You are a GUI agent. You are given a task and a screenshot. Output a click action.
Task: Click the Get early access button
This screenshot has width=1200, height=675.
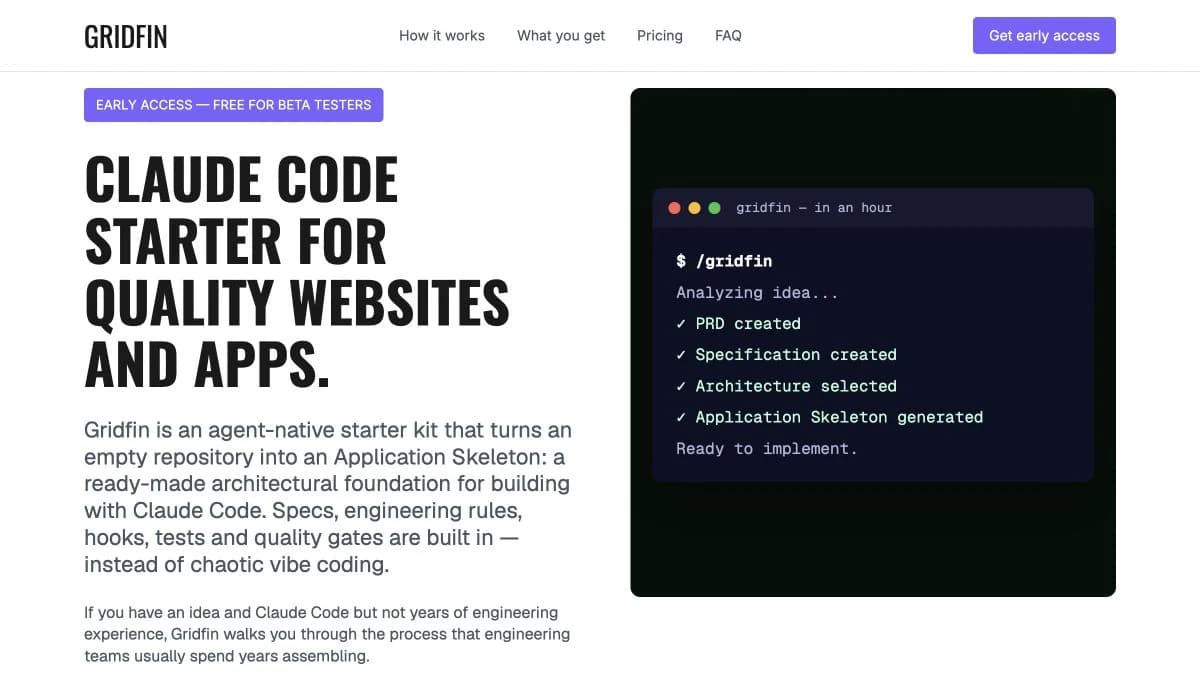tap(1044, 35)
